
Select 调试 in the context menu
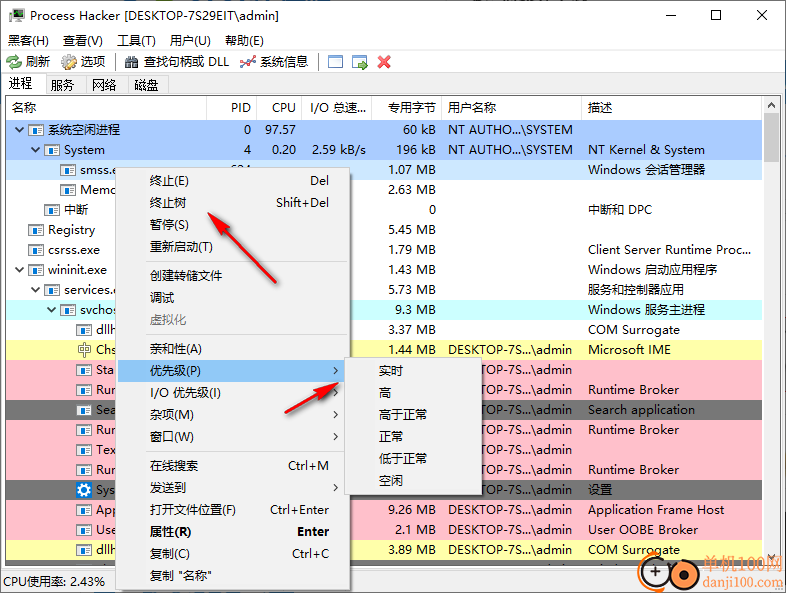pyautogui.click(x=233, y=298)
